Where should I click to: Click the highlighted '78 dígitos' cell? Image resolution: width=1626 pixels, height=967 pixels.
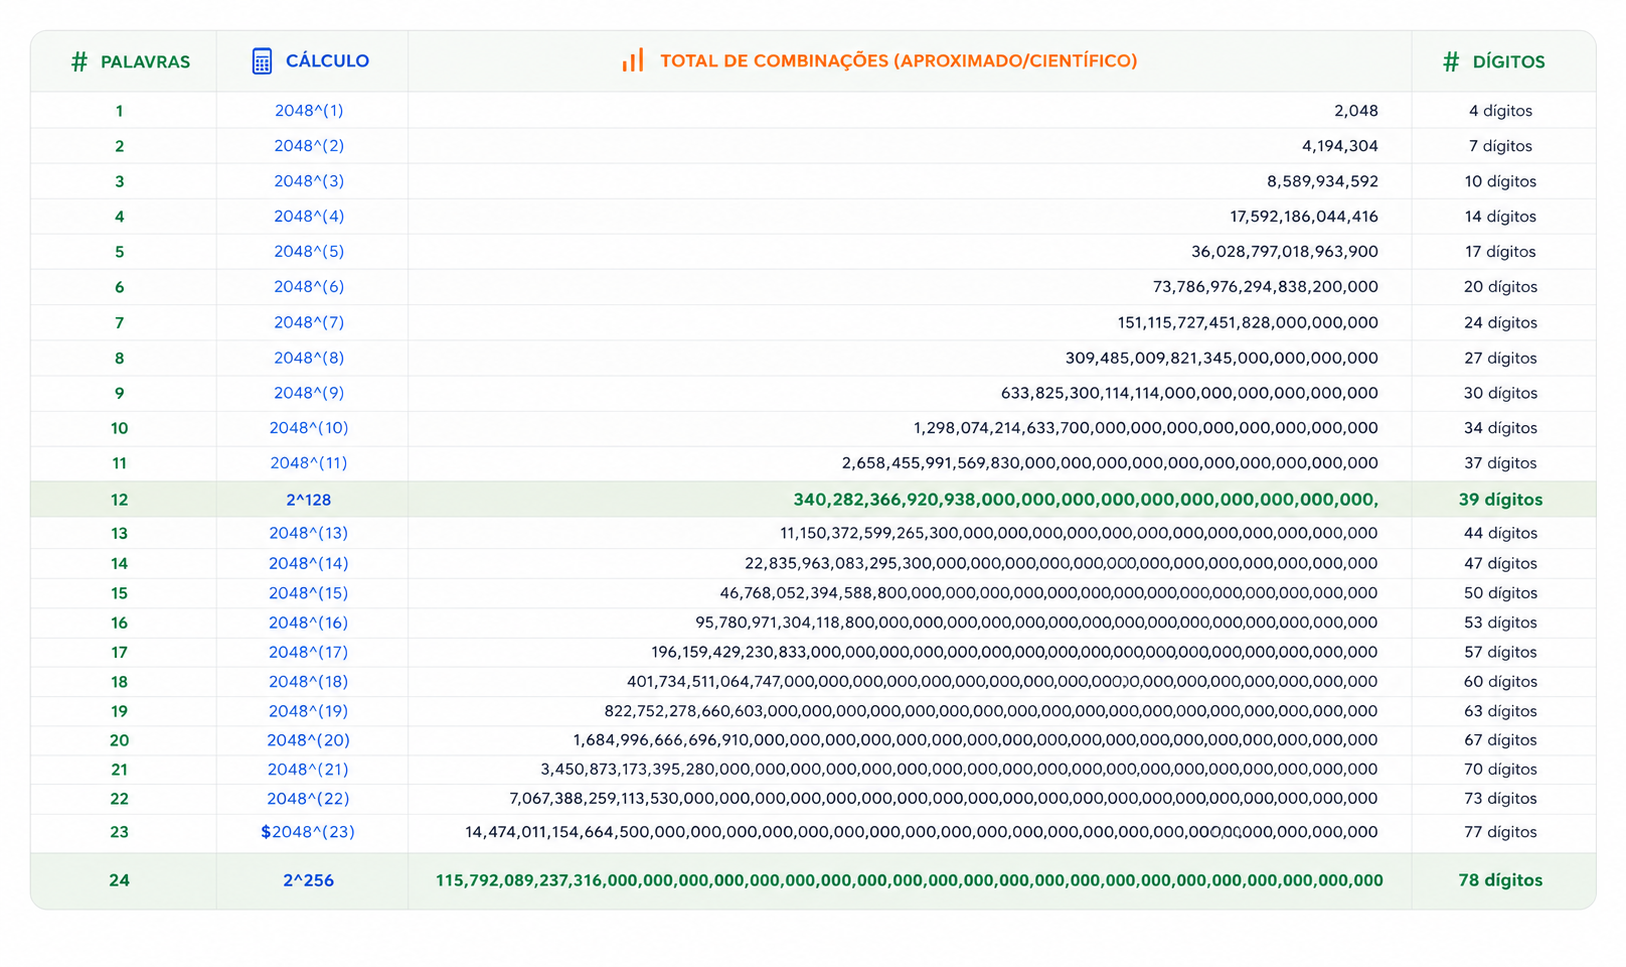[1500, 880]
